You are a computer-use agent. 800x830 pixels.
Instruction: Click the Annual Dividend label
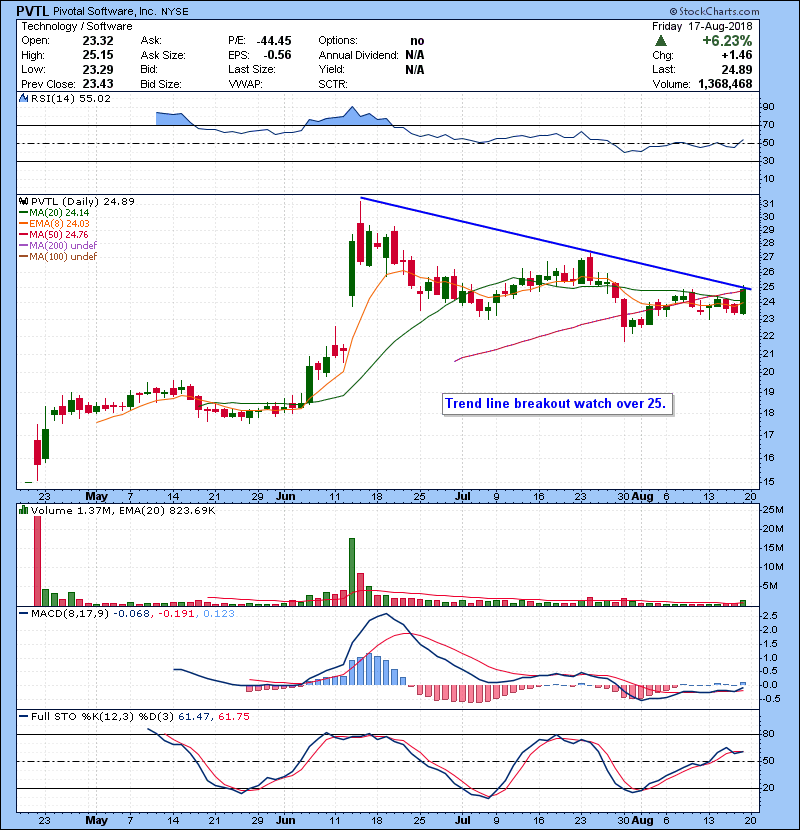[x=358, y=55]
